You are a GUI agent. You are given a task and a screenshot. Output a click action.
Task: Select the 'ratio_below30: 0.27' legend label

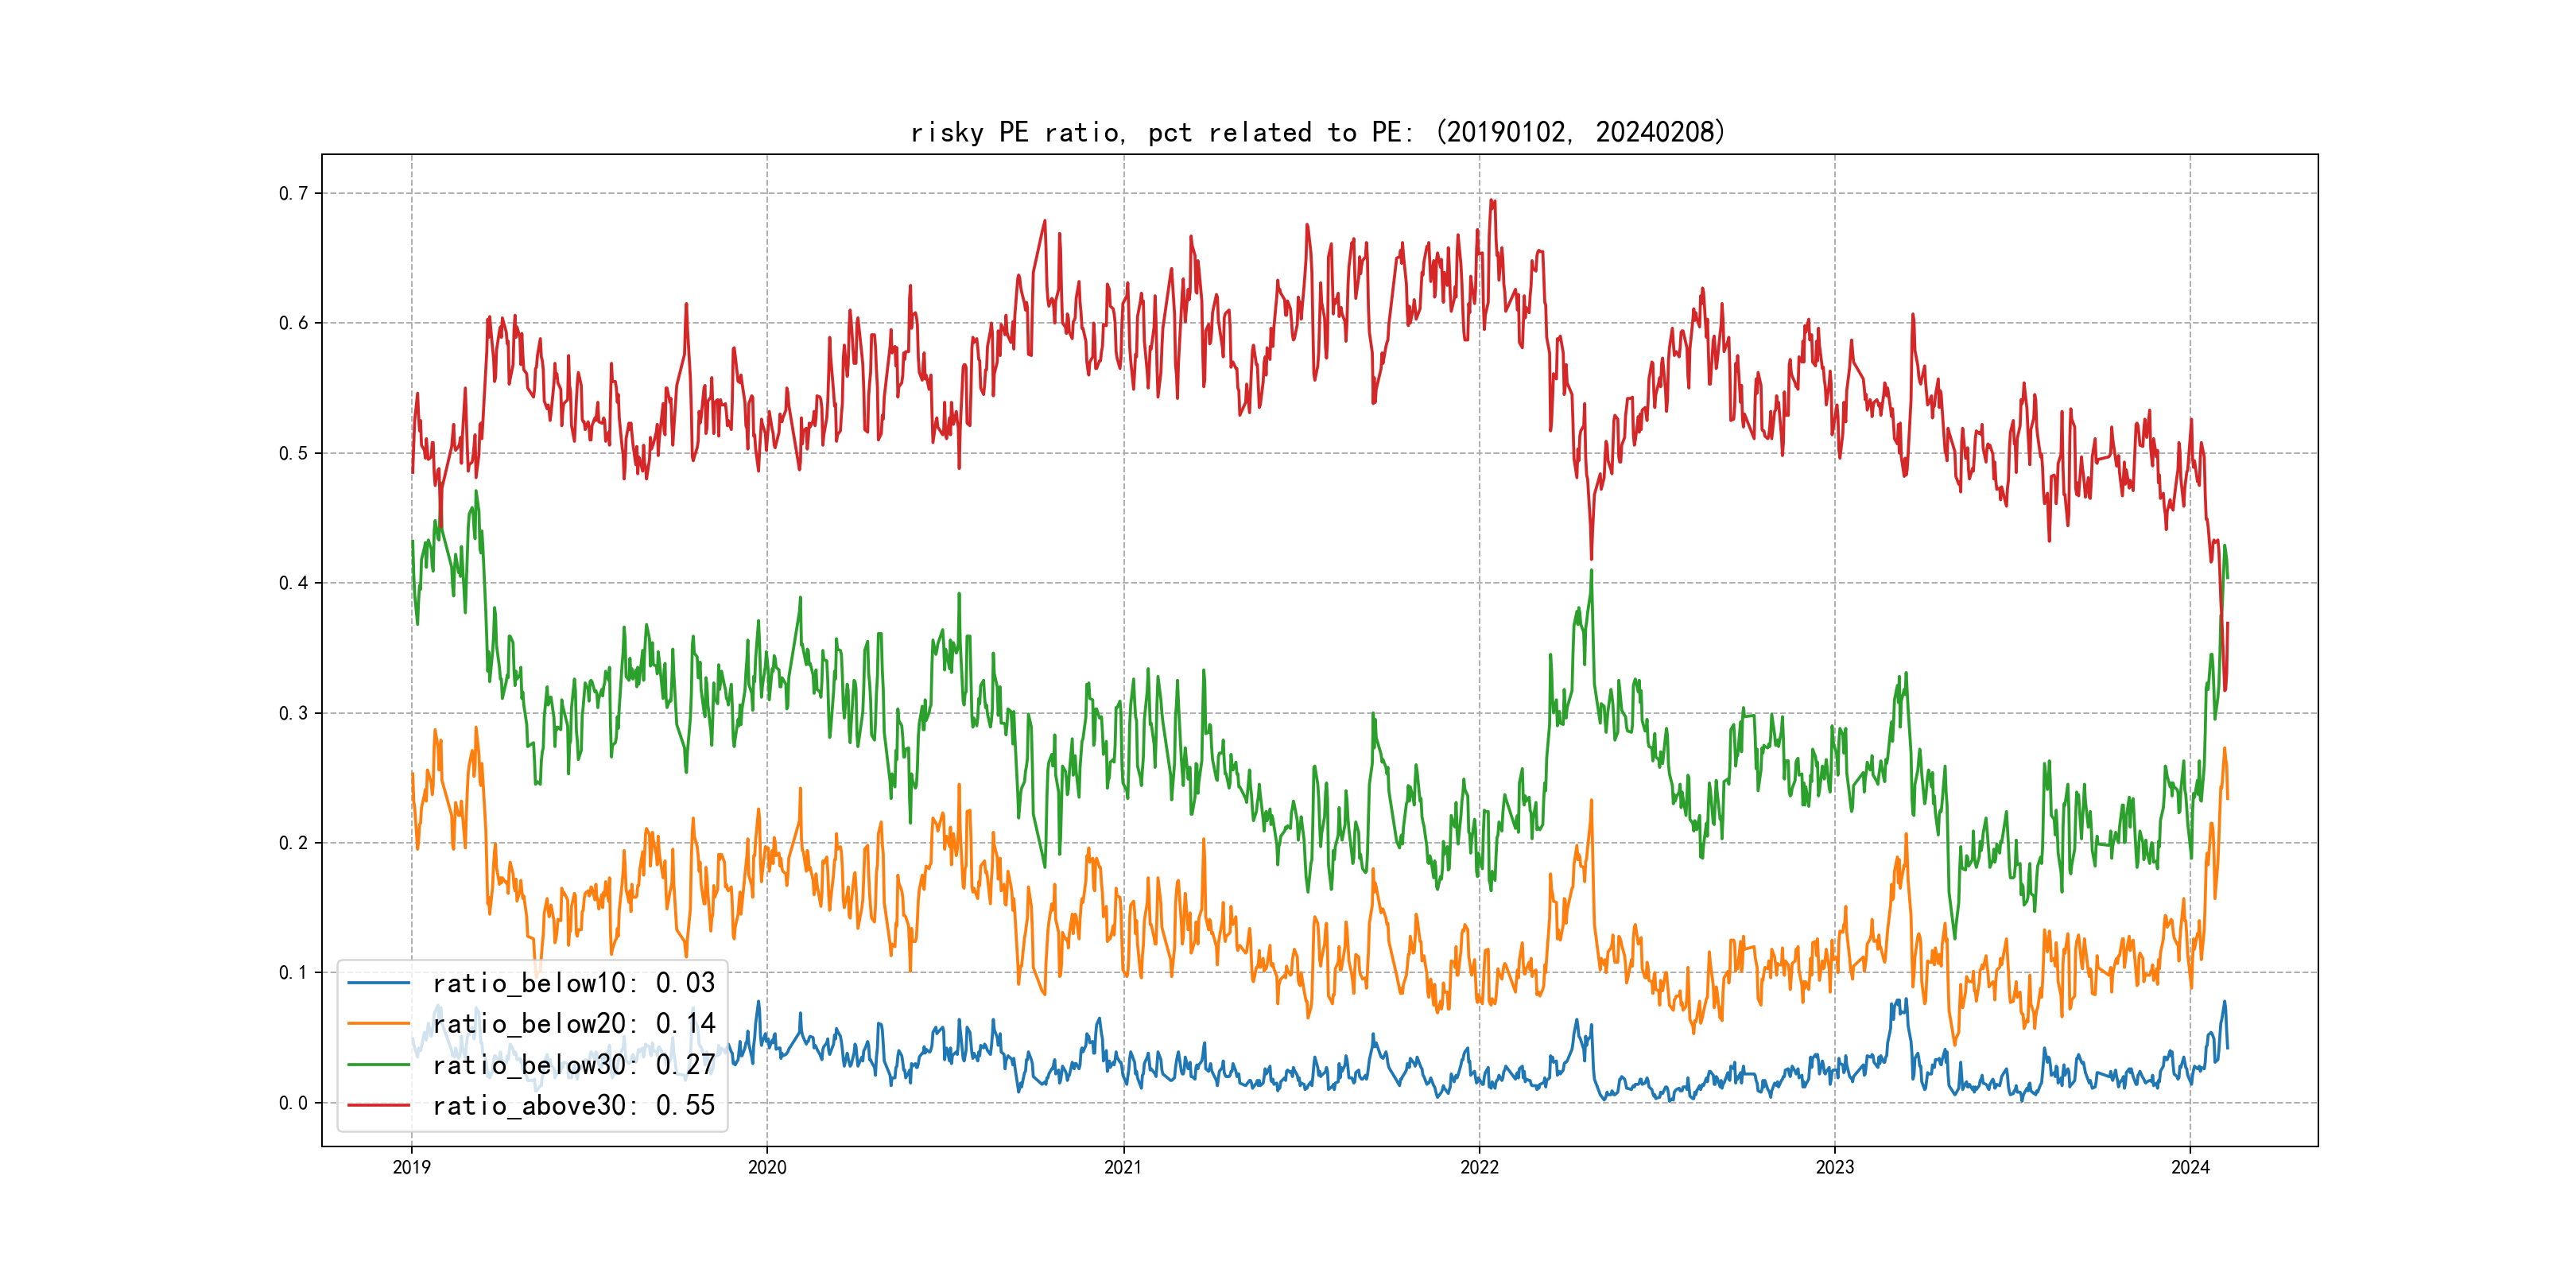click(x=573, y=1065)
